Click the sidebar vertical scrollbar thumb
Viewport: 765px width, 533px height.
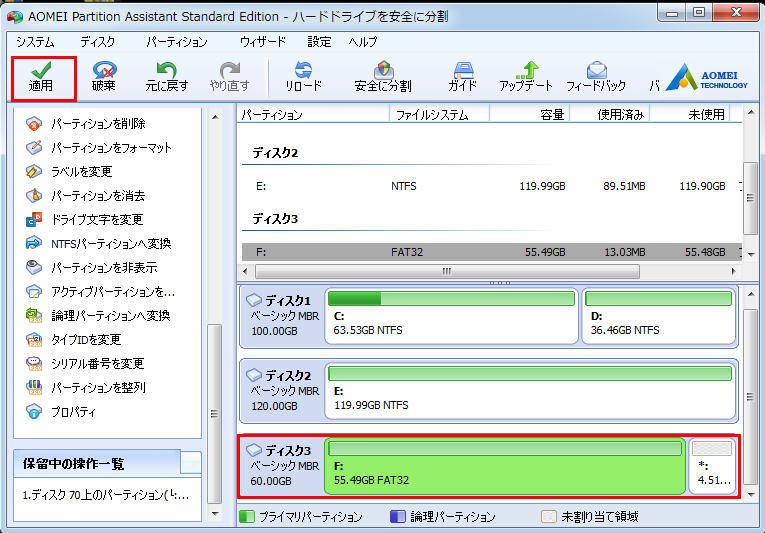(x=215, y=413)
